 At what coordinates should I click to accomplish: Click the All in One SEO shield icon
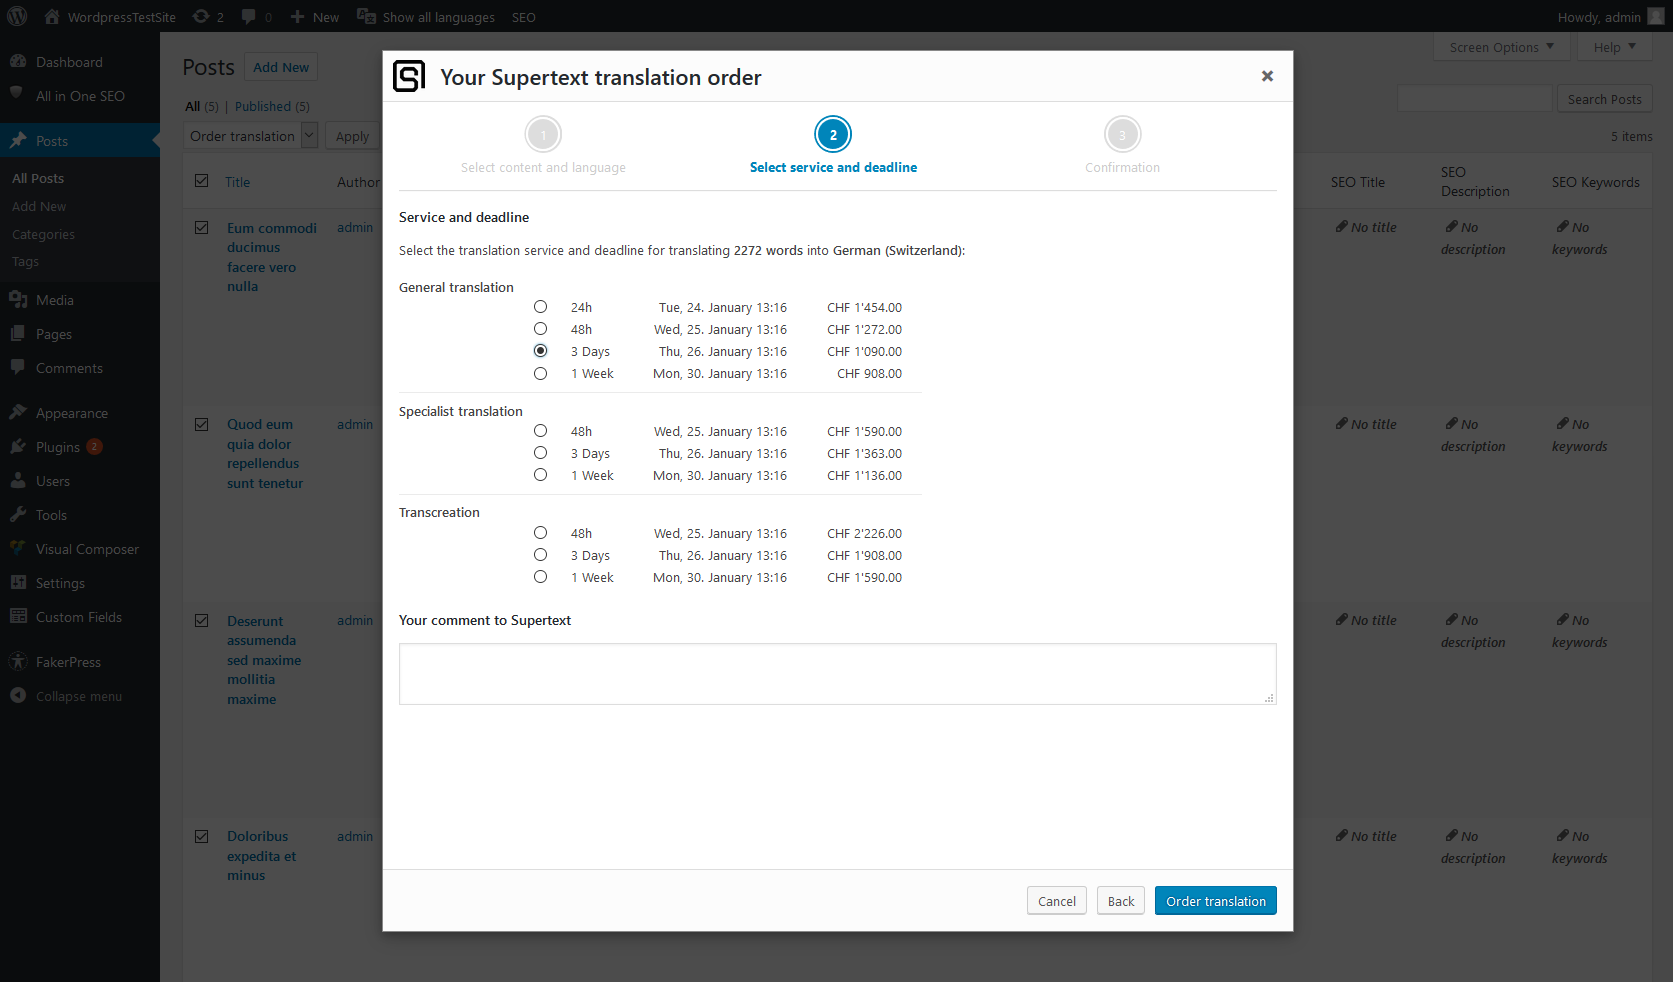point(18,94)
